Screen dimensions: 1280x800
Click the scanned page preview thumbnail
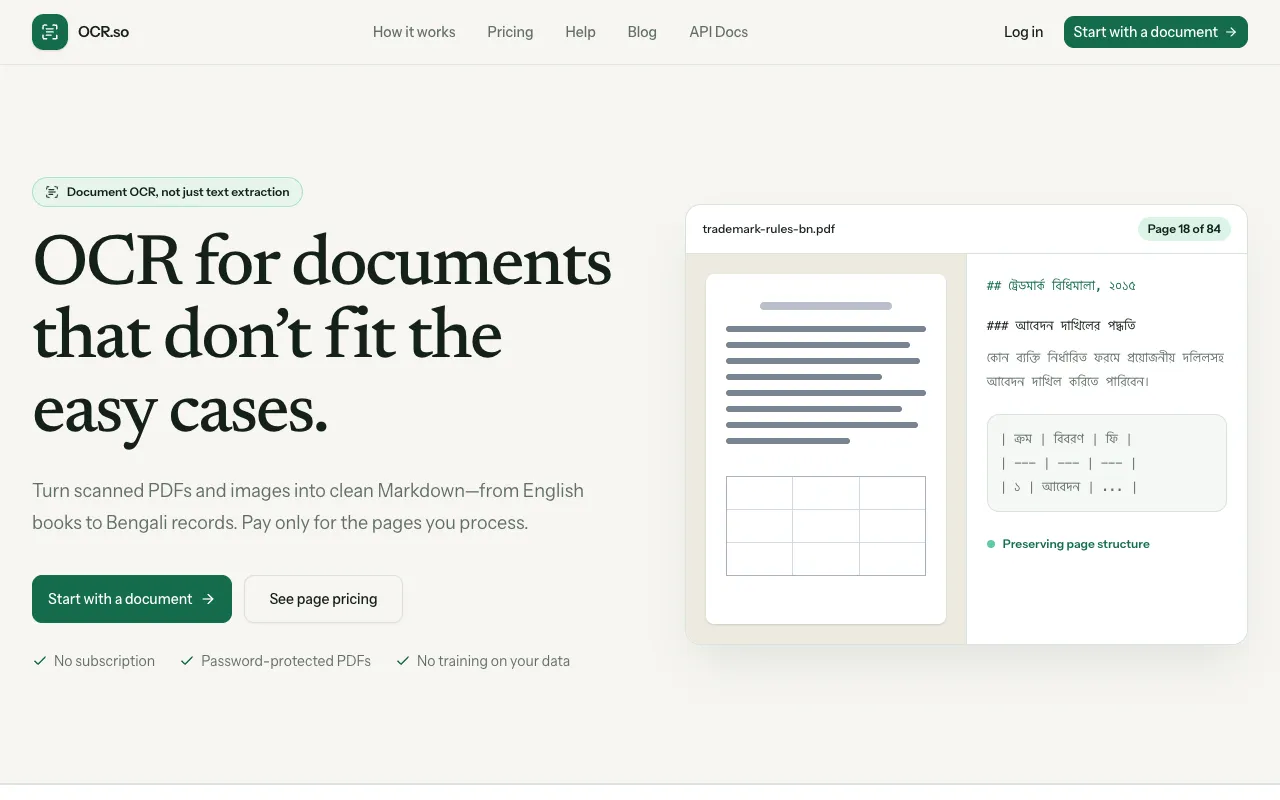pos(826,449)
